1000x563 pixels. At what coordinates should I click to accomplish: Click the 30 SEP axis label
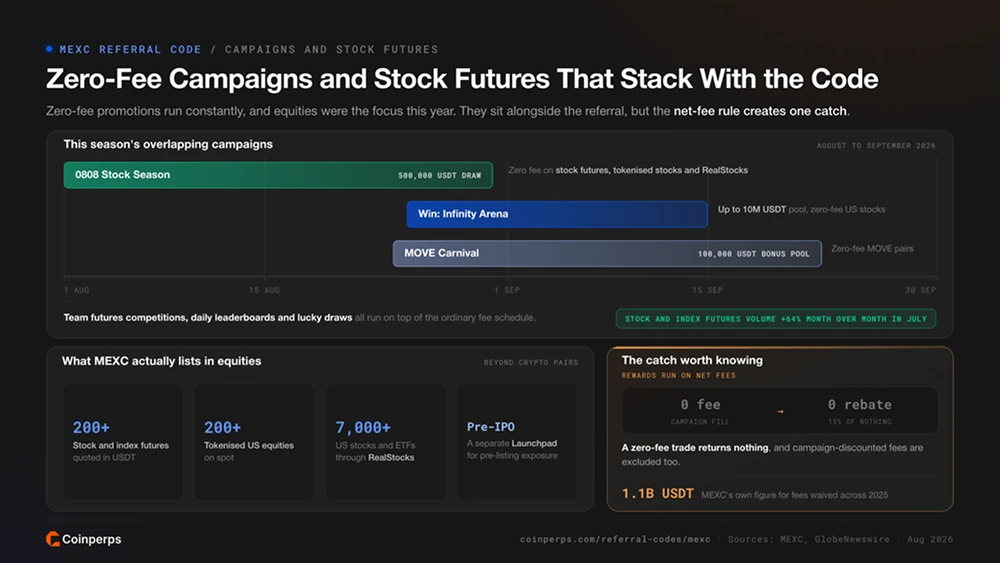coord(920,290)
